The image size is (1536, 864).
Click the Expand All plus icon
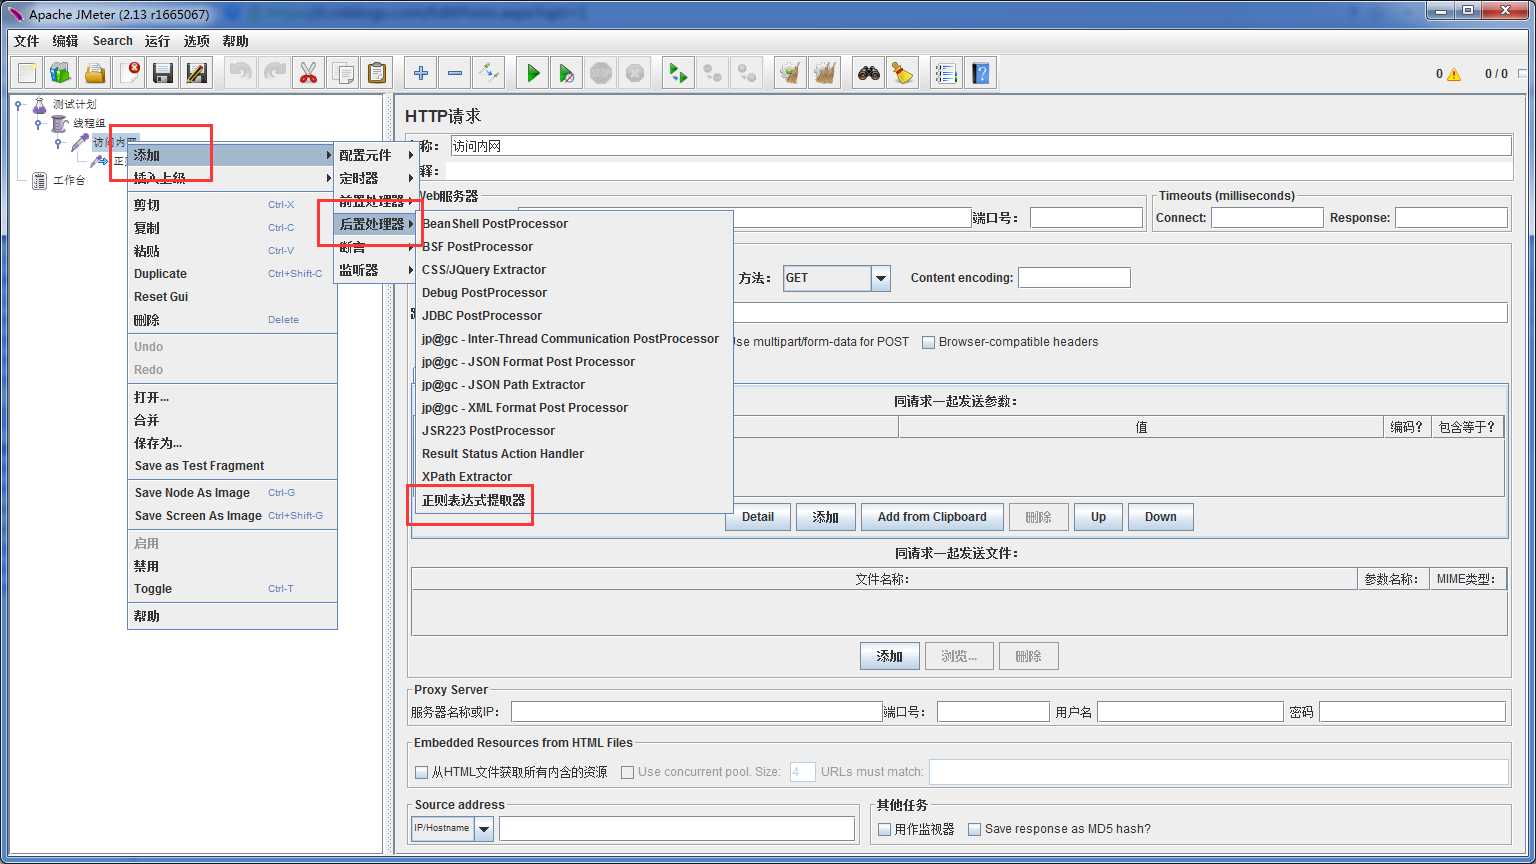coord(421,73)
